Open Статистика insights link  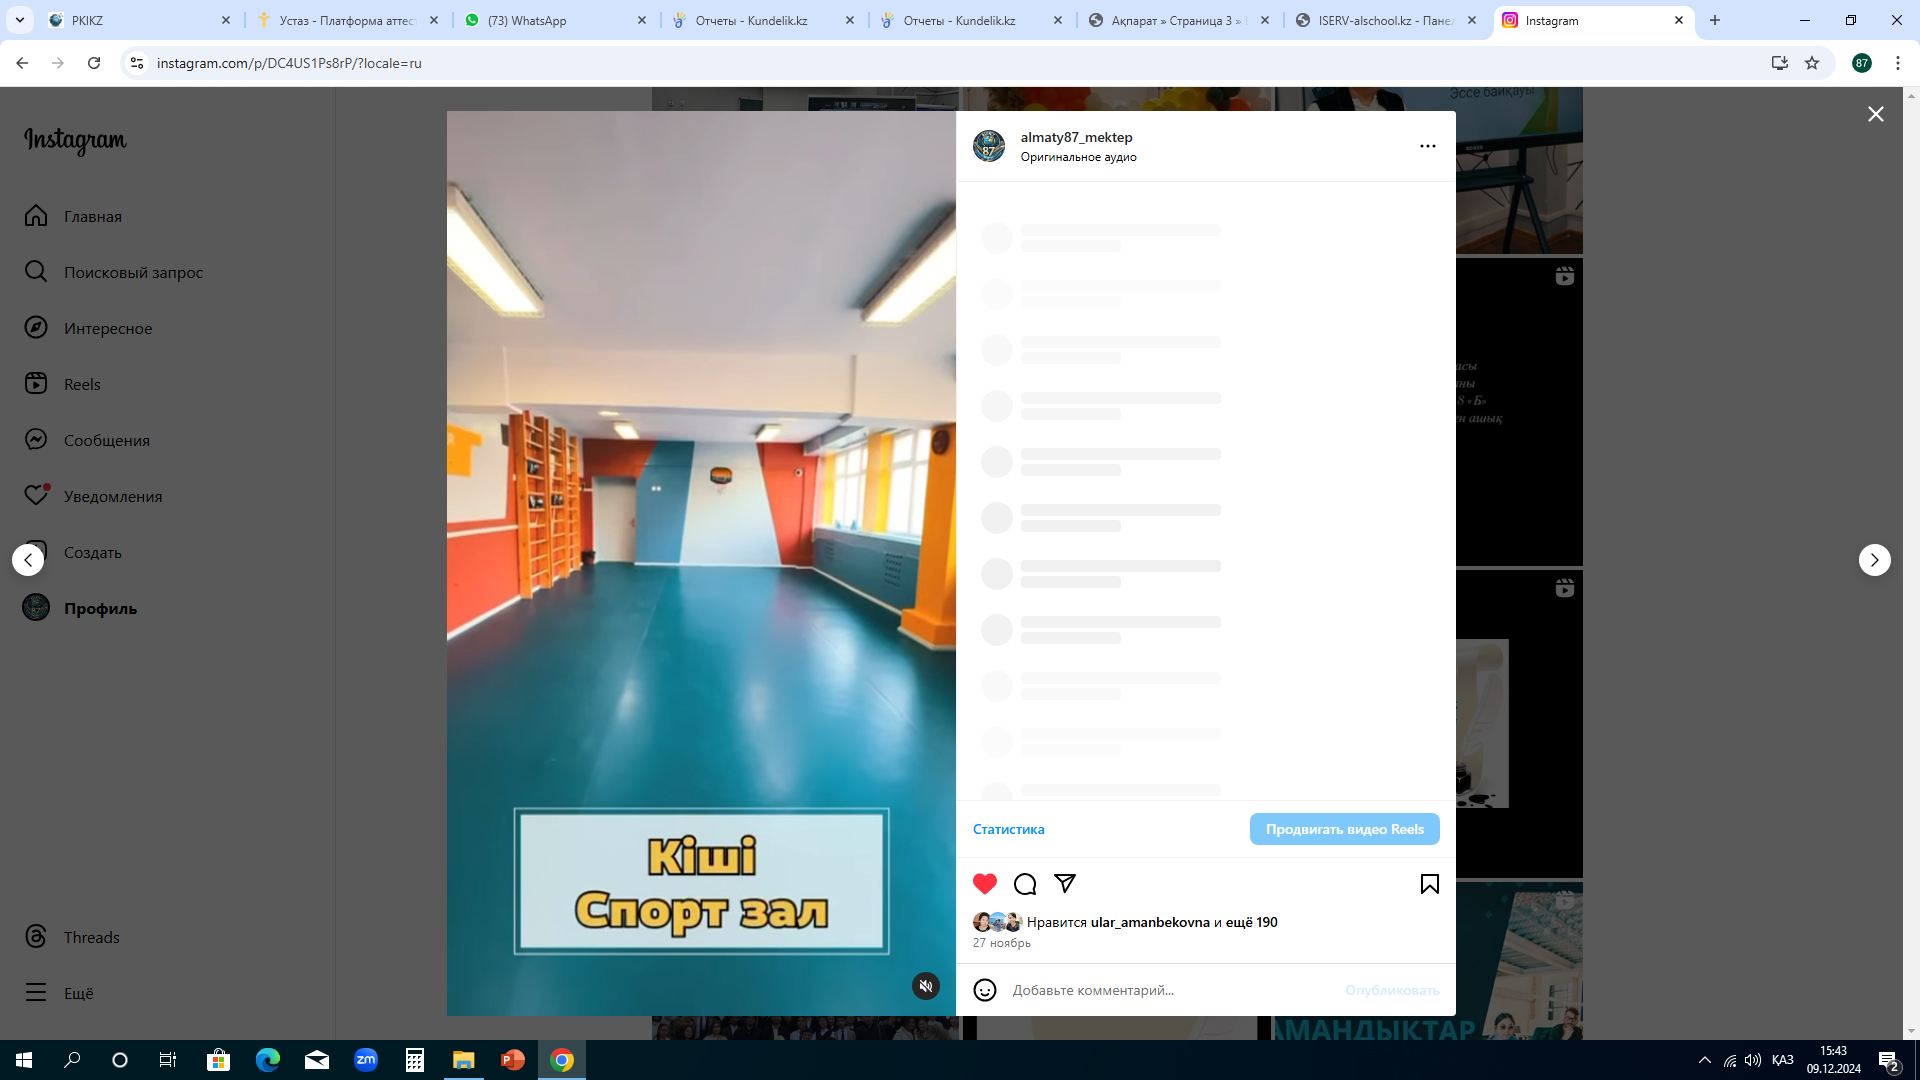[1008, 829]
